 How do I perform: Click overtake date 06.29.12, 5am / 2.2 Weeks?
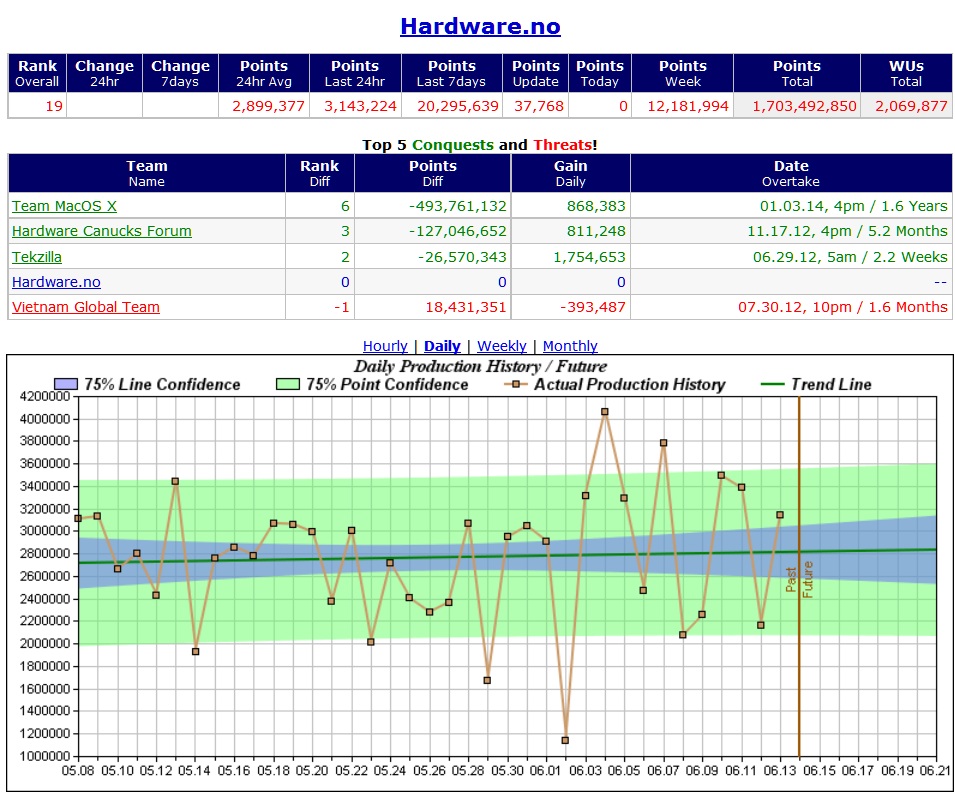click(850, 257)
